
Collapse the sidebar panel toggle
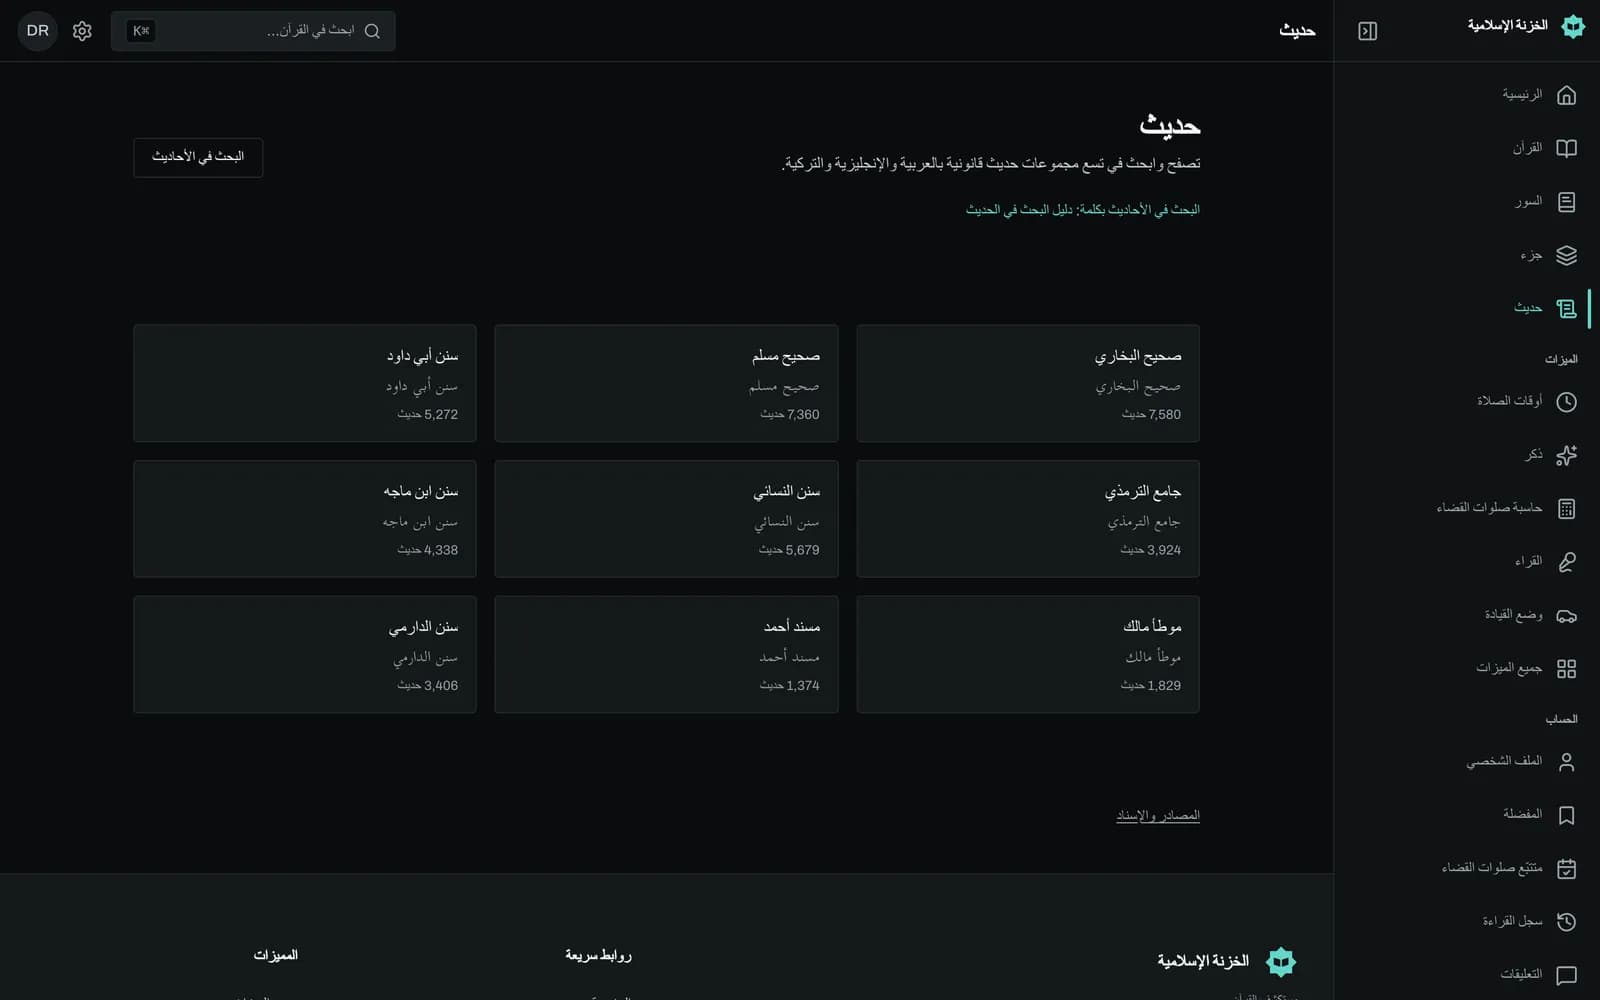pyautogui.click(x=1367, y=31)
